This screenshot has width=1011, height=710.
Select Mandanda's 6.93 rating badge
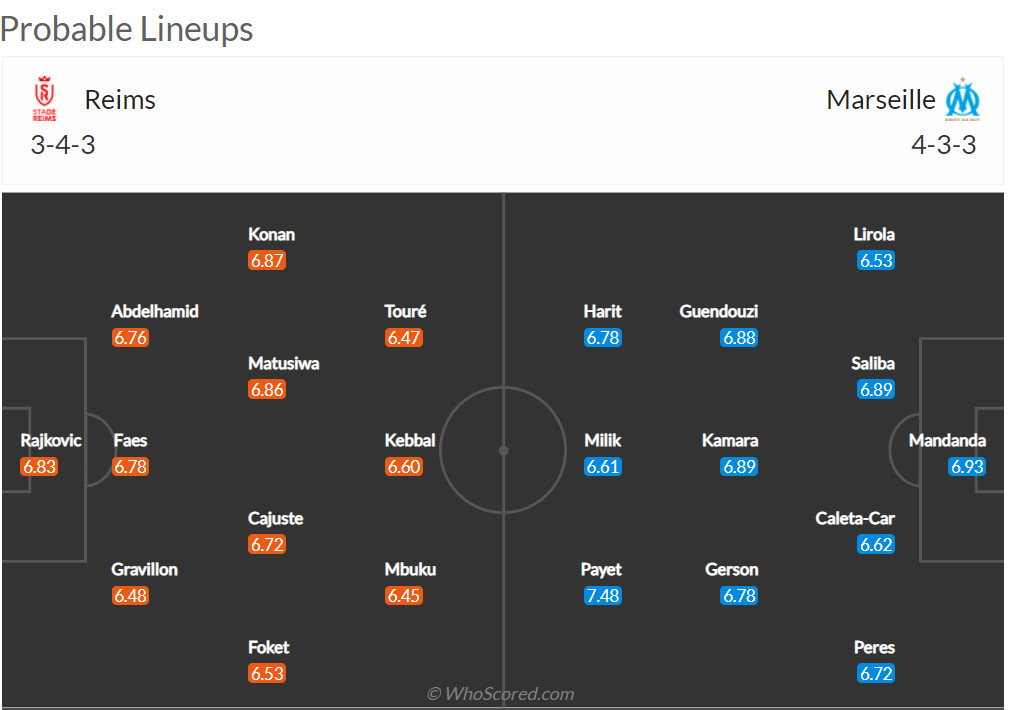click(x=967, y=467)
